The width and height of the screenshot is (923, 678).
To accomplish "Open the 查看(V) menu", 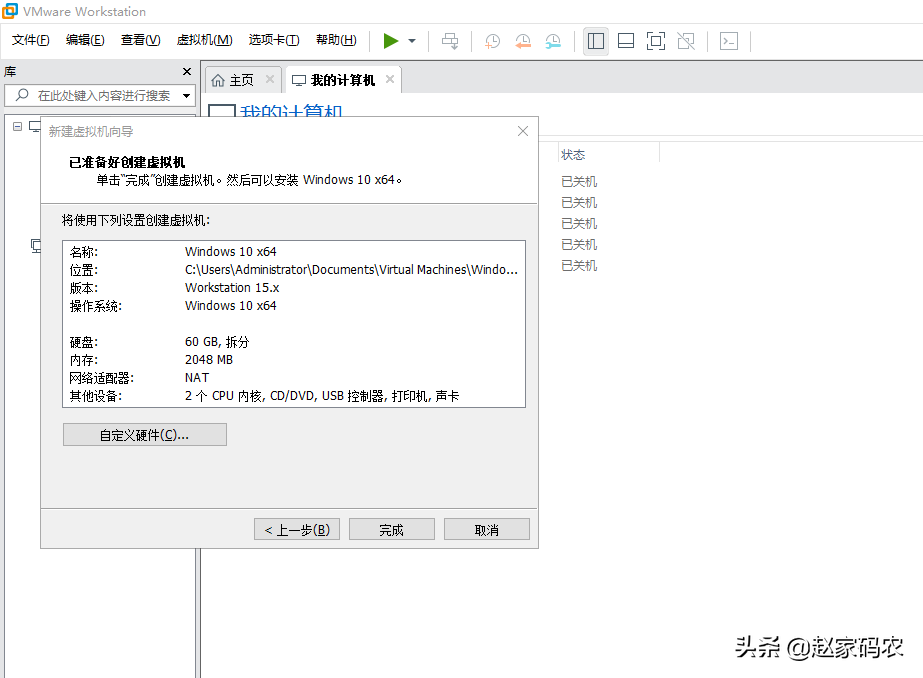I will click(x=140, y=40).
